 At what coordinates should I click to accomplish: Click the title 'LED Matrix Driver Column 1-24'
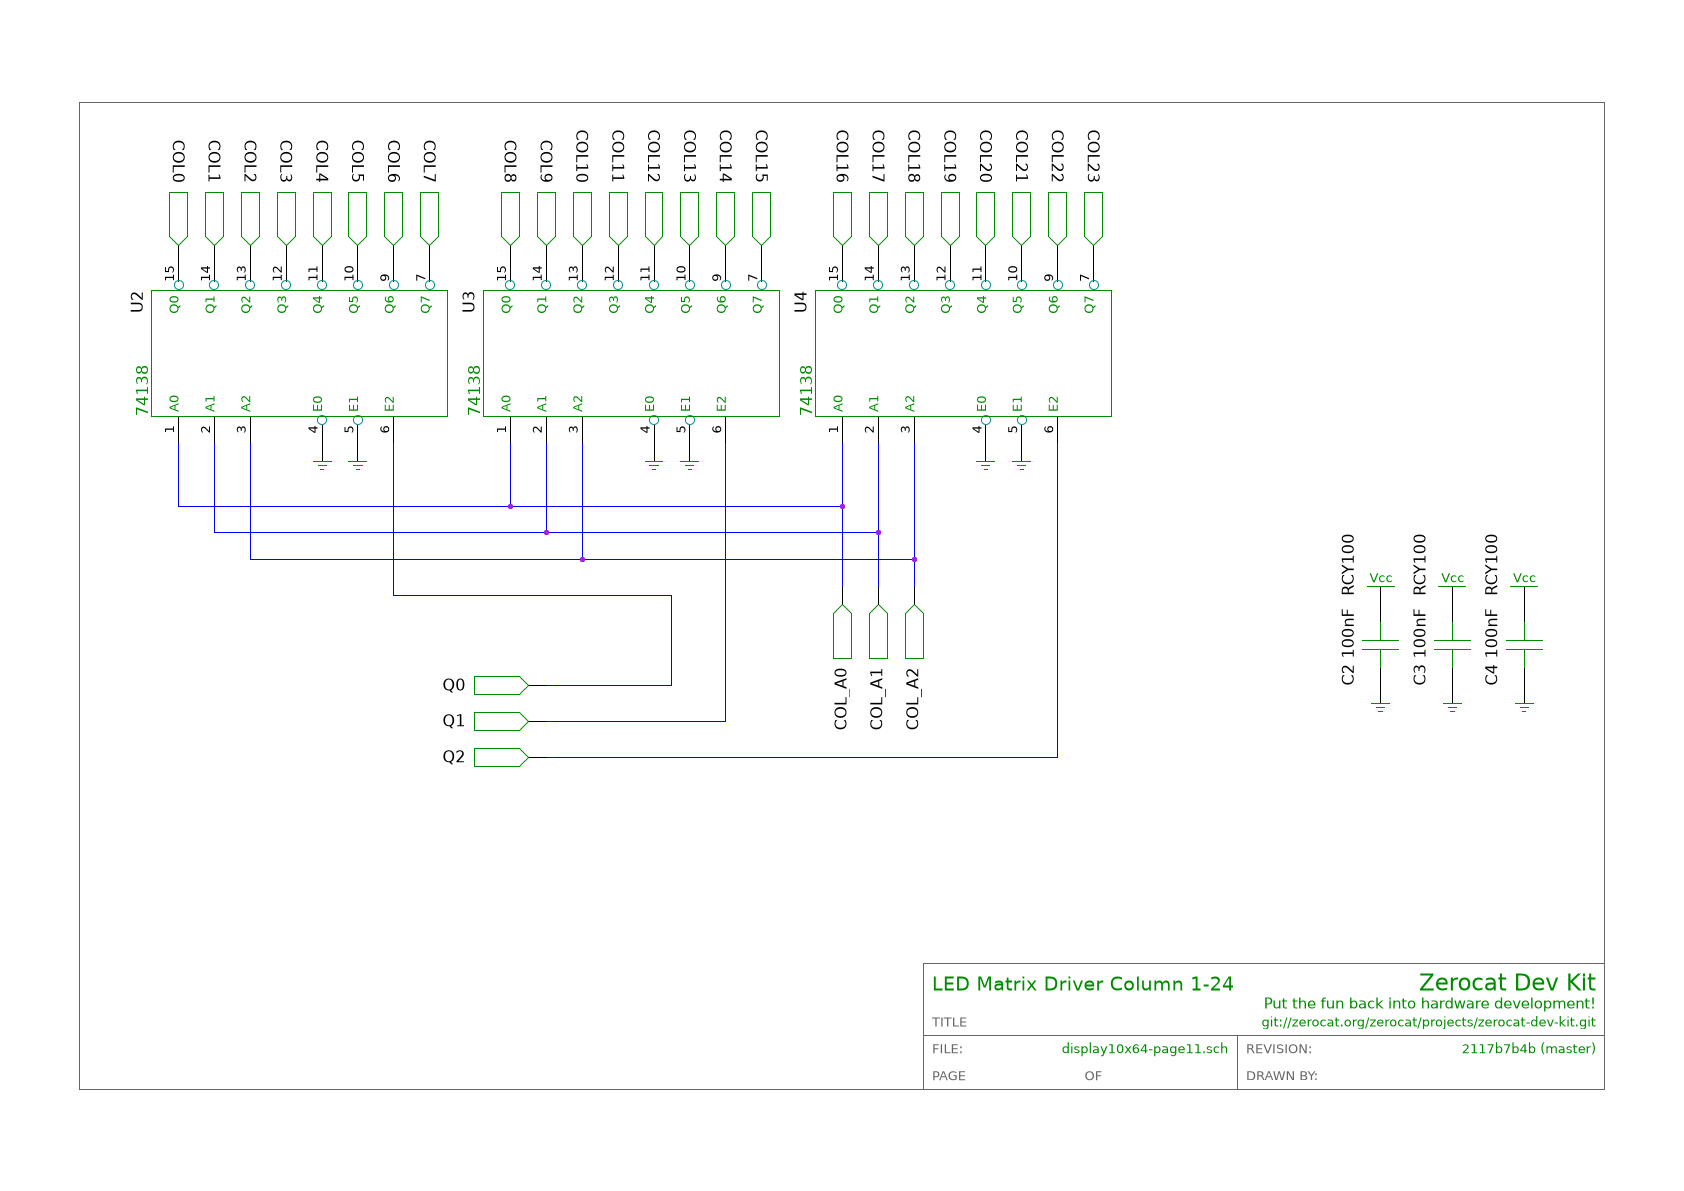(1083, 984)
